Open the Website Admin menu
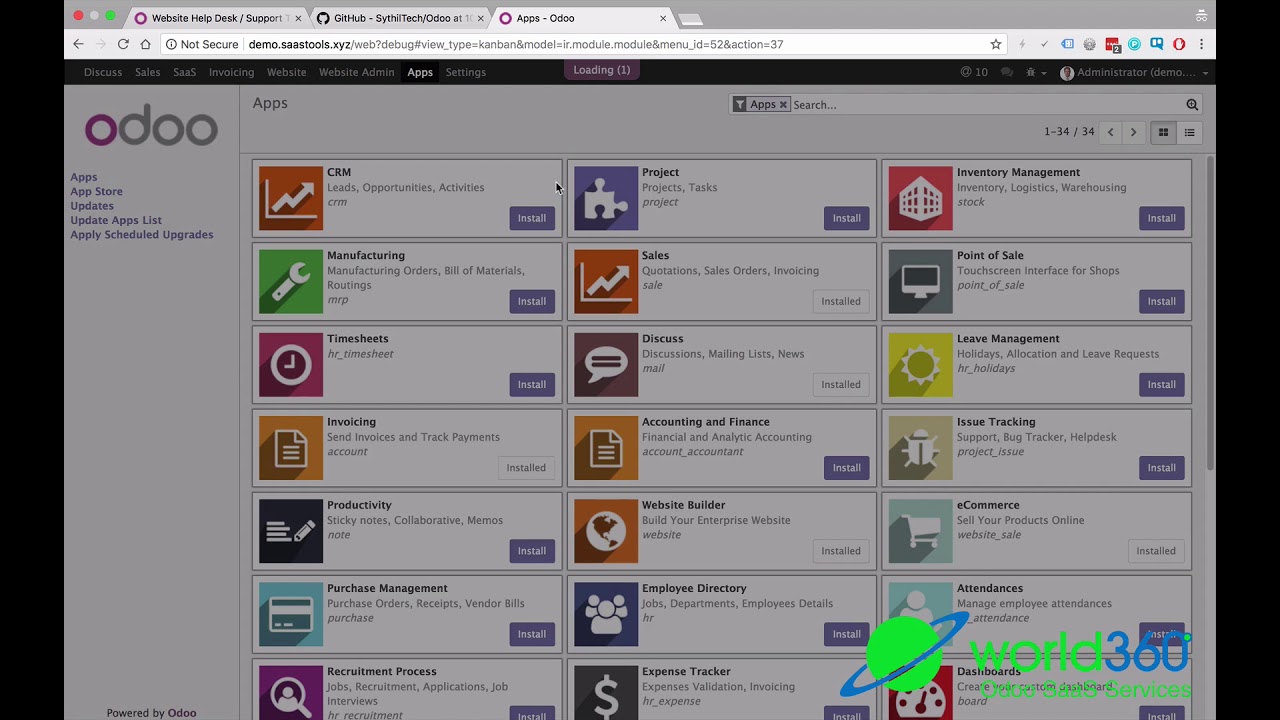 357,72
